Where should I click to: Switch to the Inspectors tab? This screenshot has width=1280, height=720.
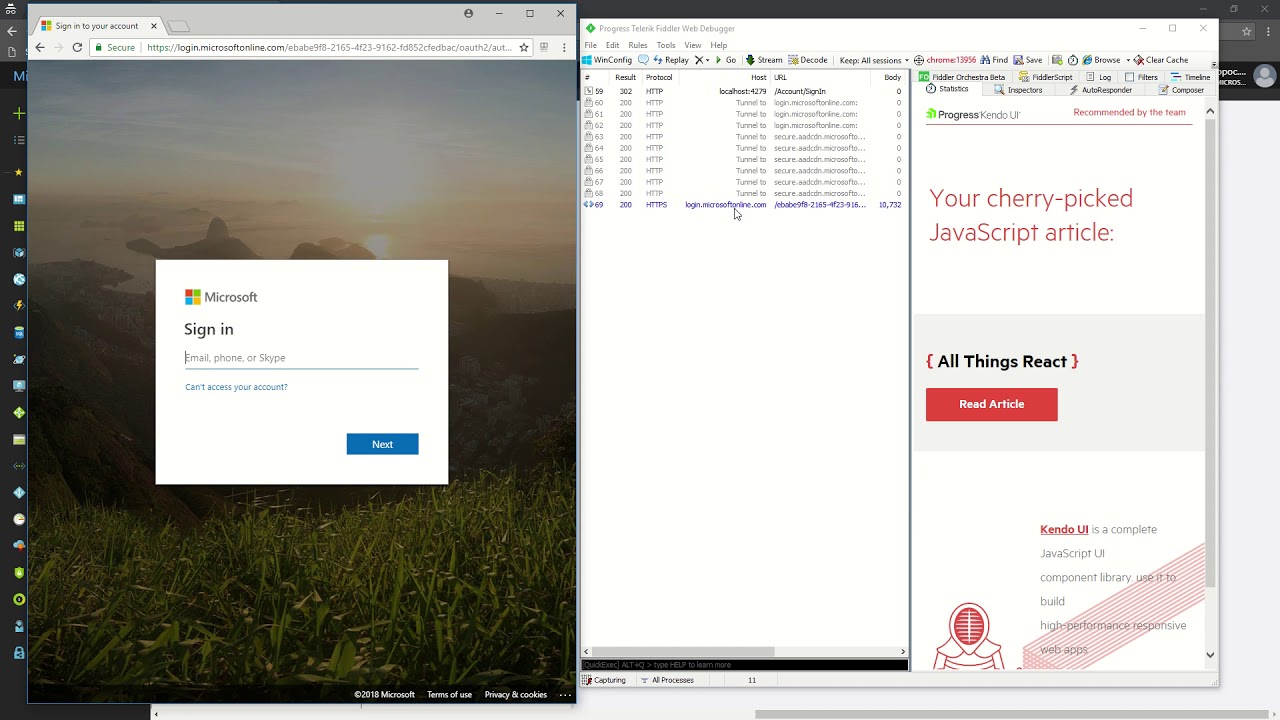(1018, 90)
